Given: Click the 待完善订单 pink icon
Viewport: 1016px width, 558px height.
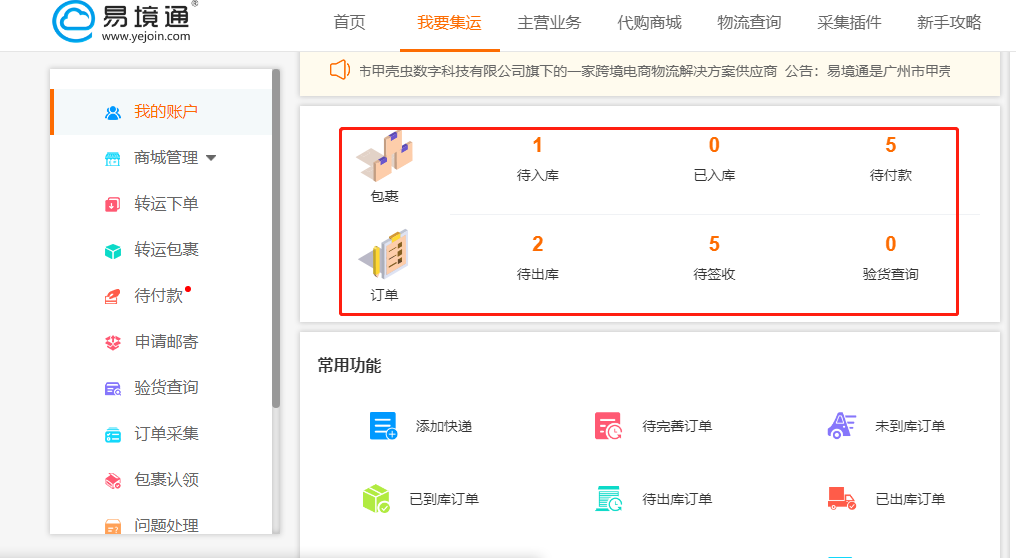Looking at the screenshot, I should (608, 426).
